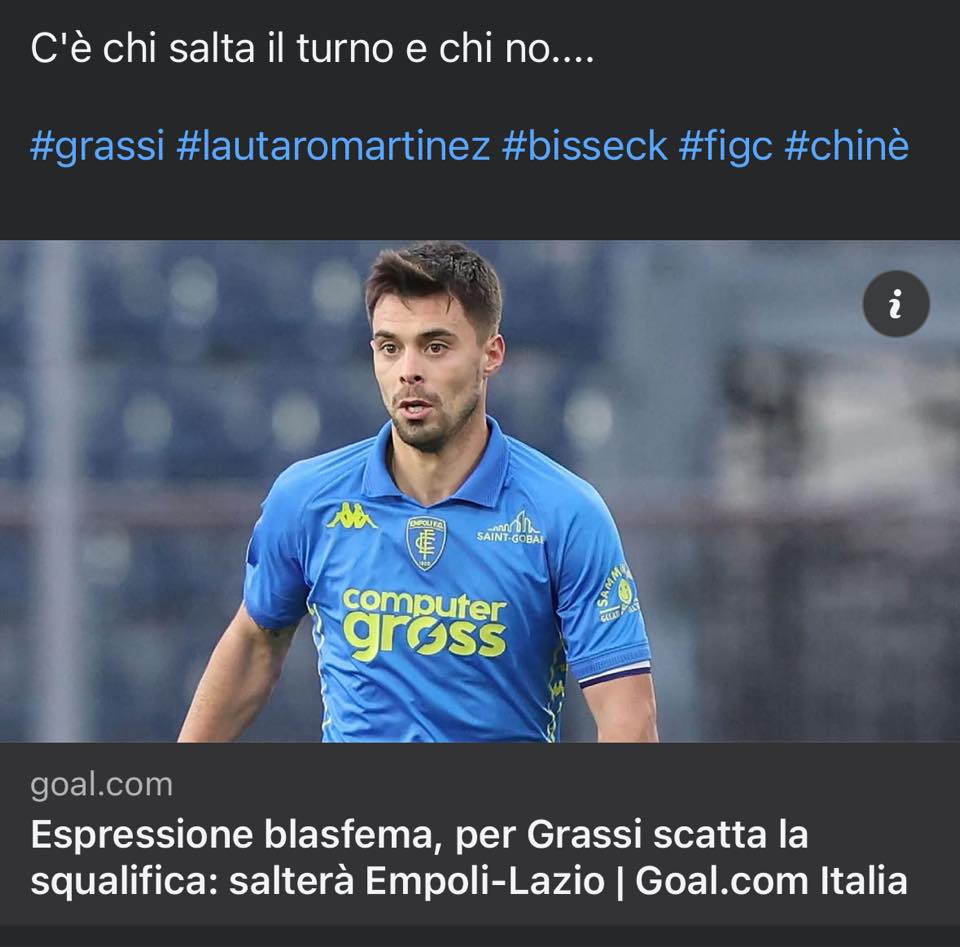Open the #figc hashtag

[x=726, y=146]
